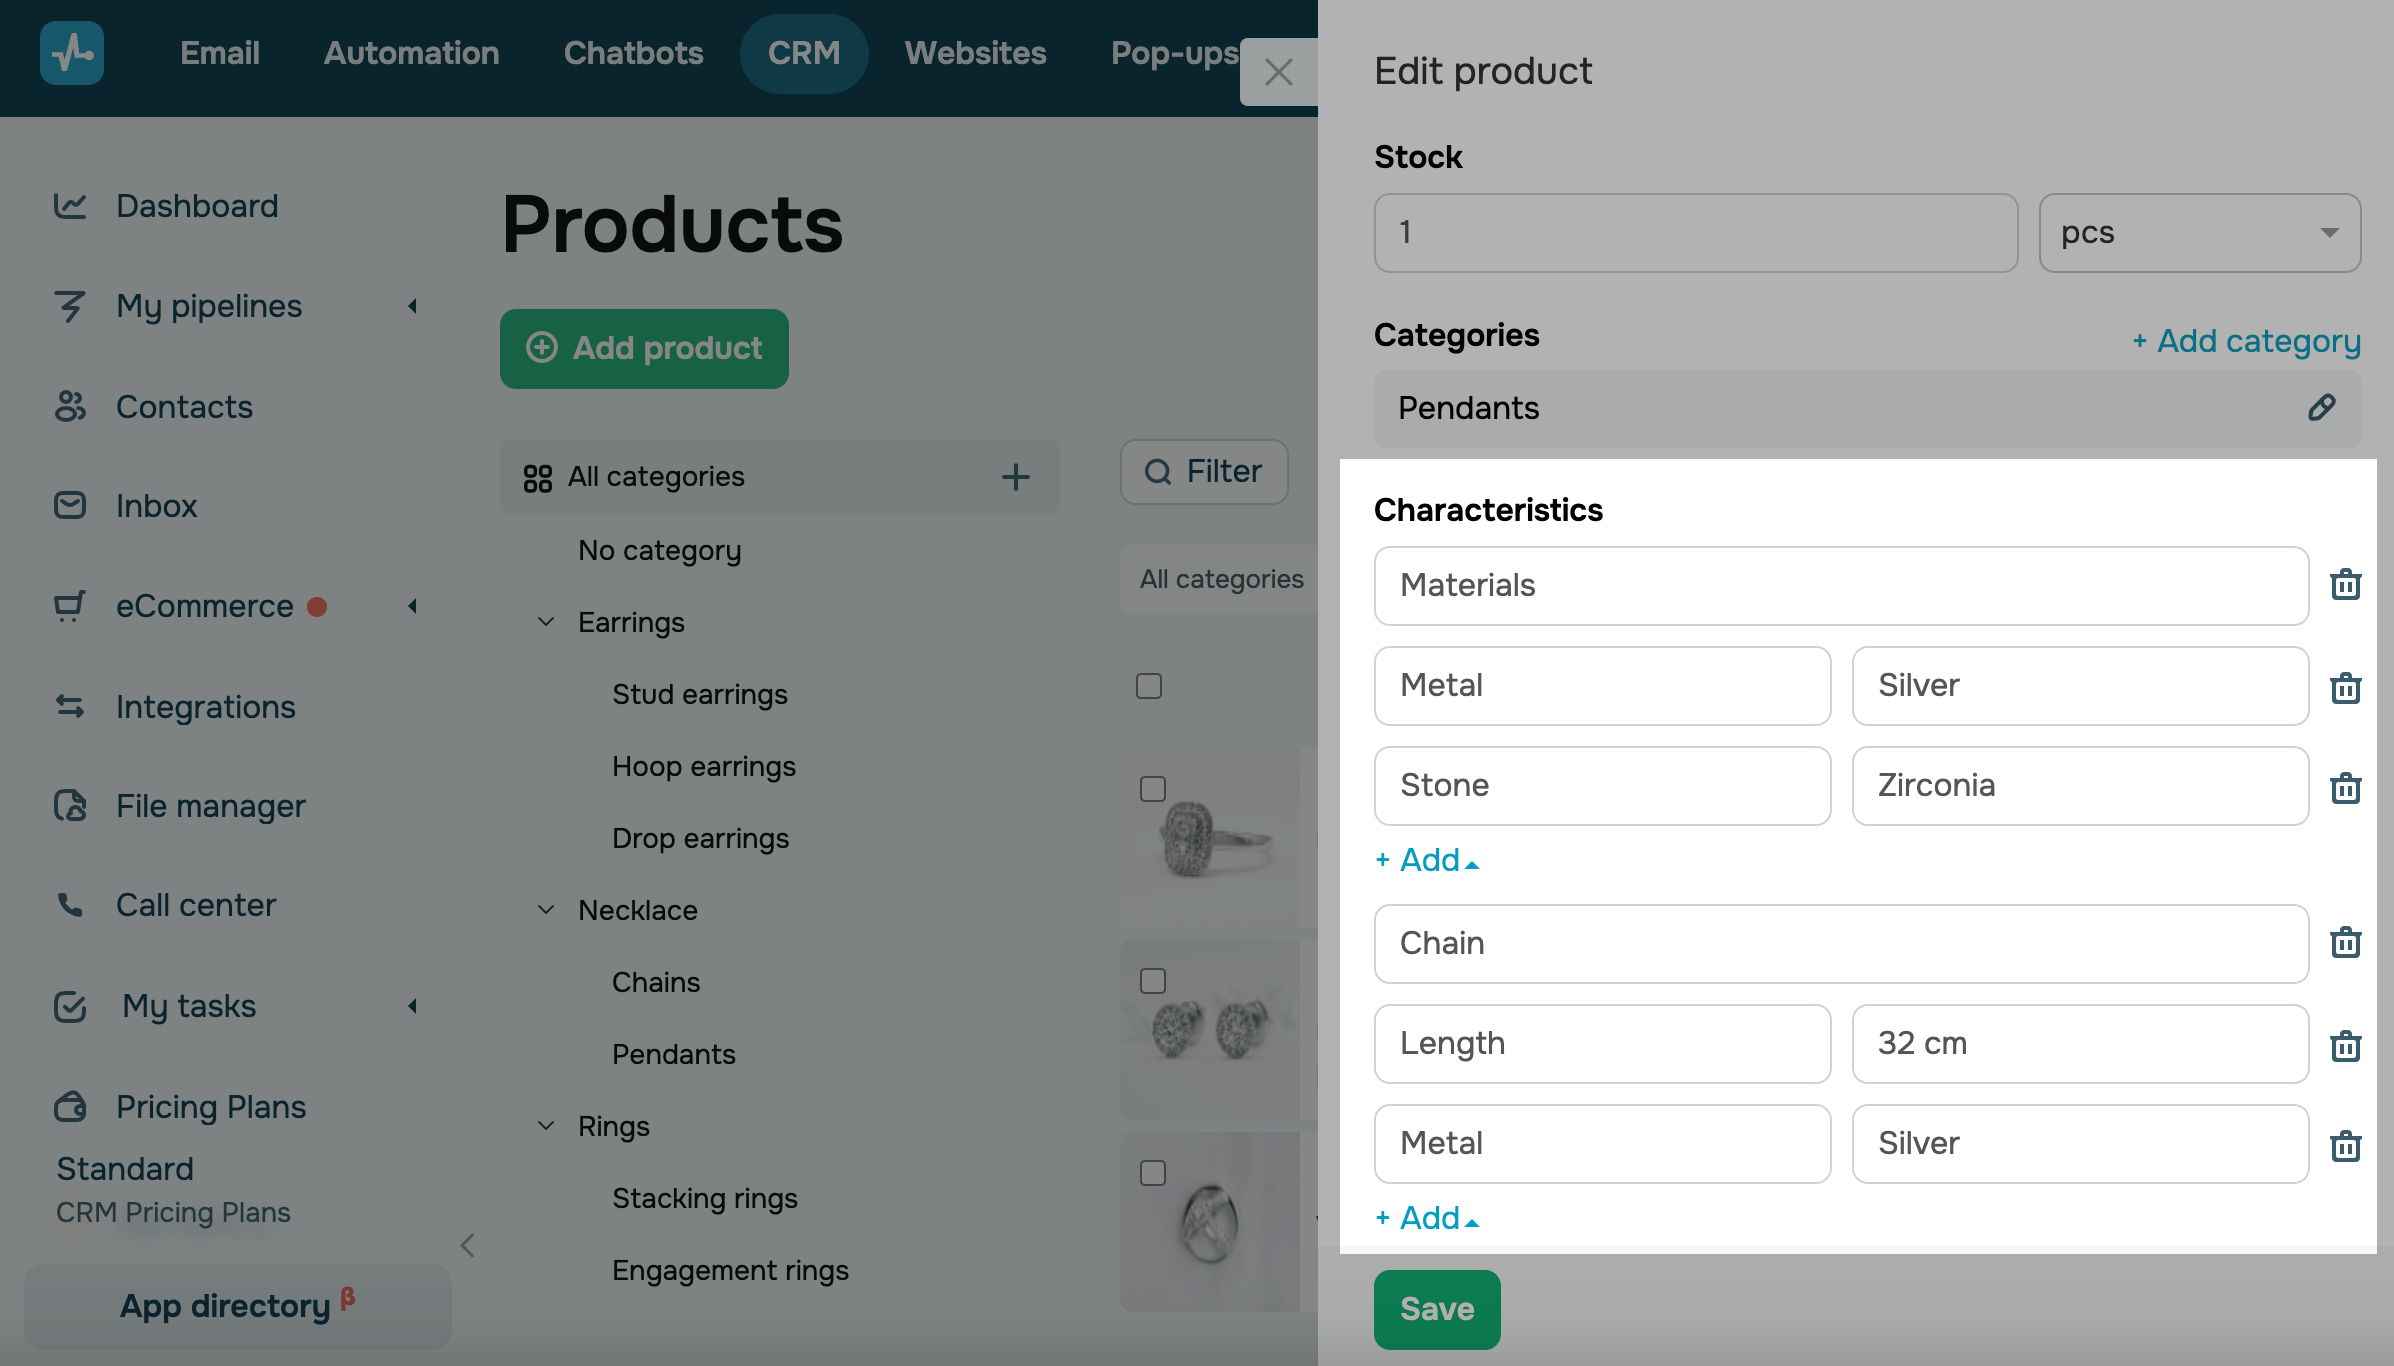
Task: Delete the Materials characteristic group
Action: [2345, 585]
